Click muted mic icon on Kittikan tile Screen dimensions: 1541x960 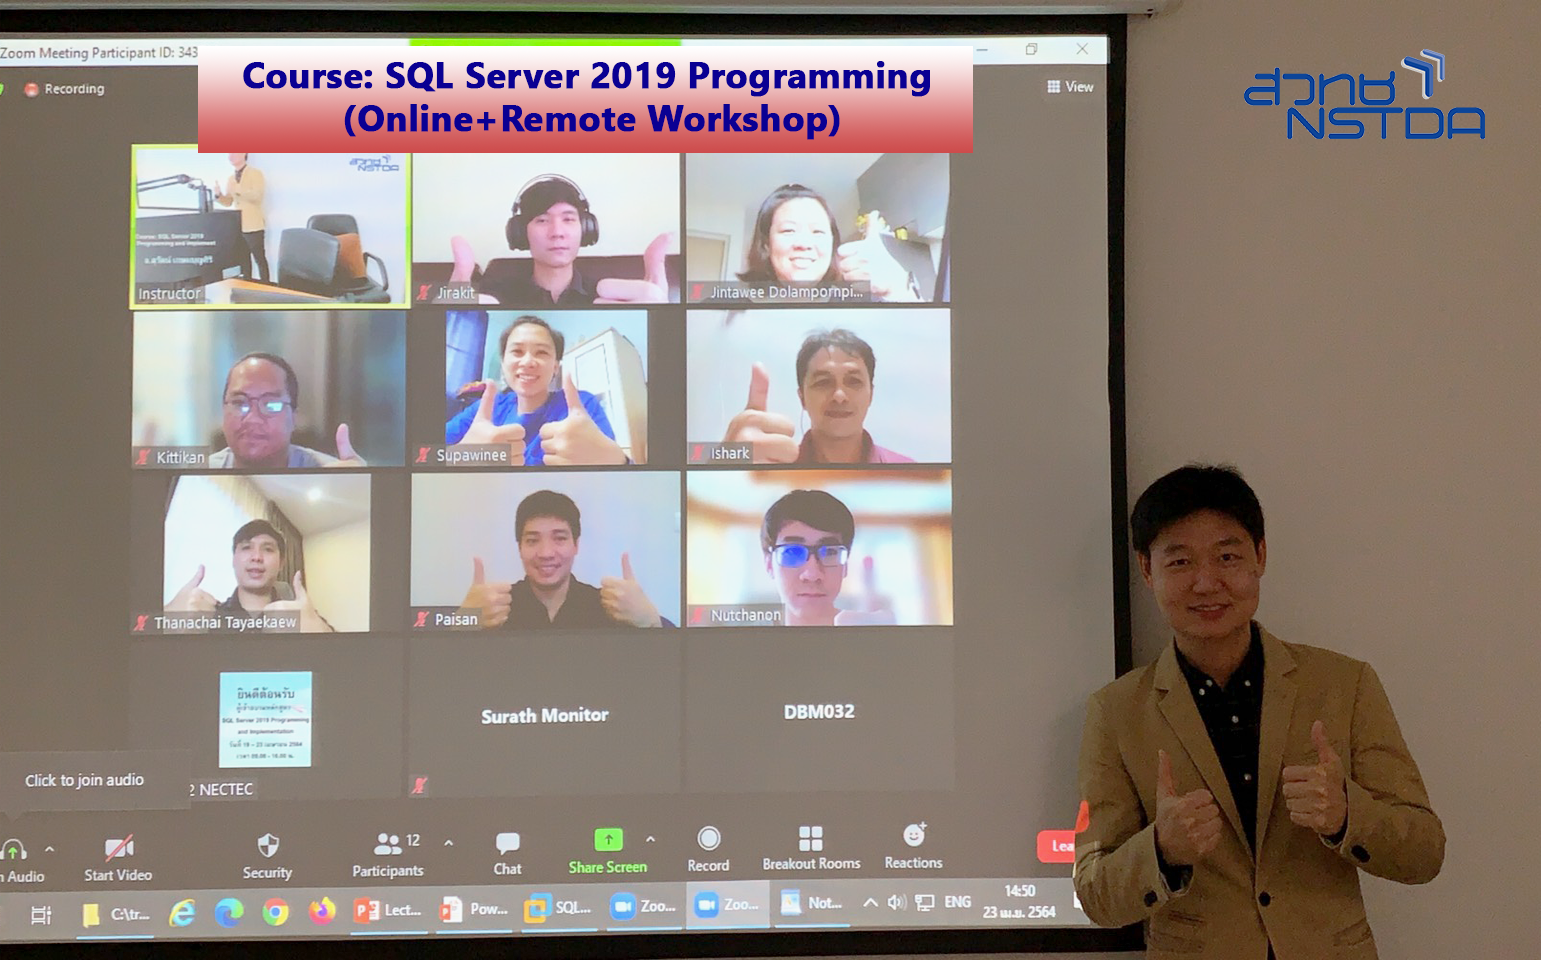(x=144, y=458)
